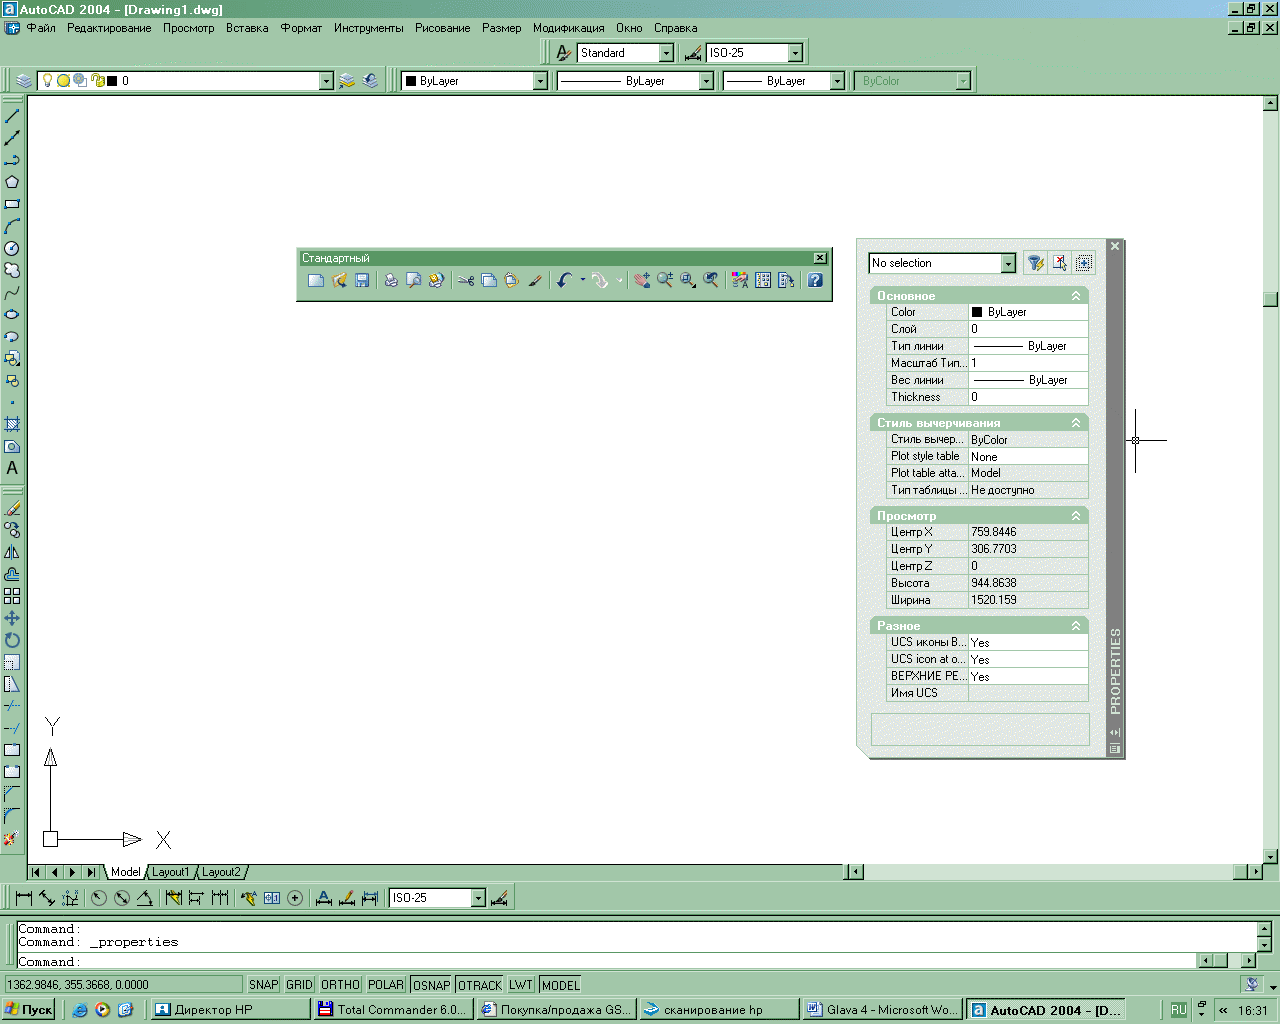Click the Пуск start button
This screenshot has width=1280, height=1024.
click(x=29, y=1010)
